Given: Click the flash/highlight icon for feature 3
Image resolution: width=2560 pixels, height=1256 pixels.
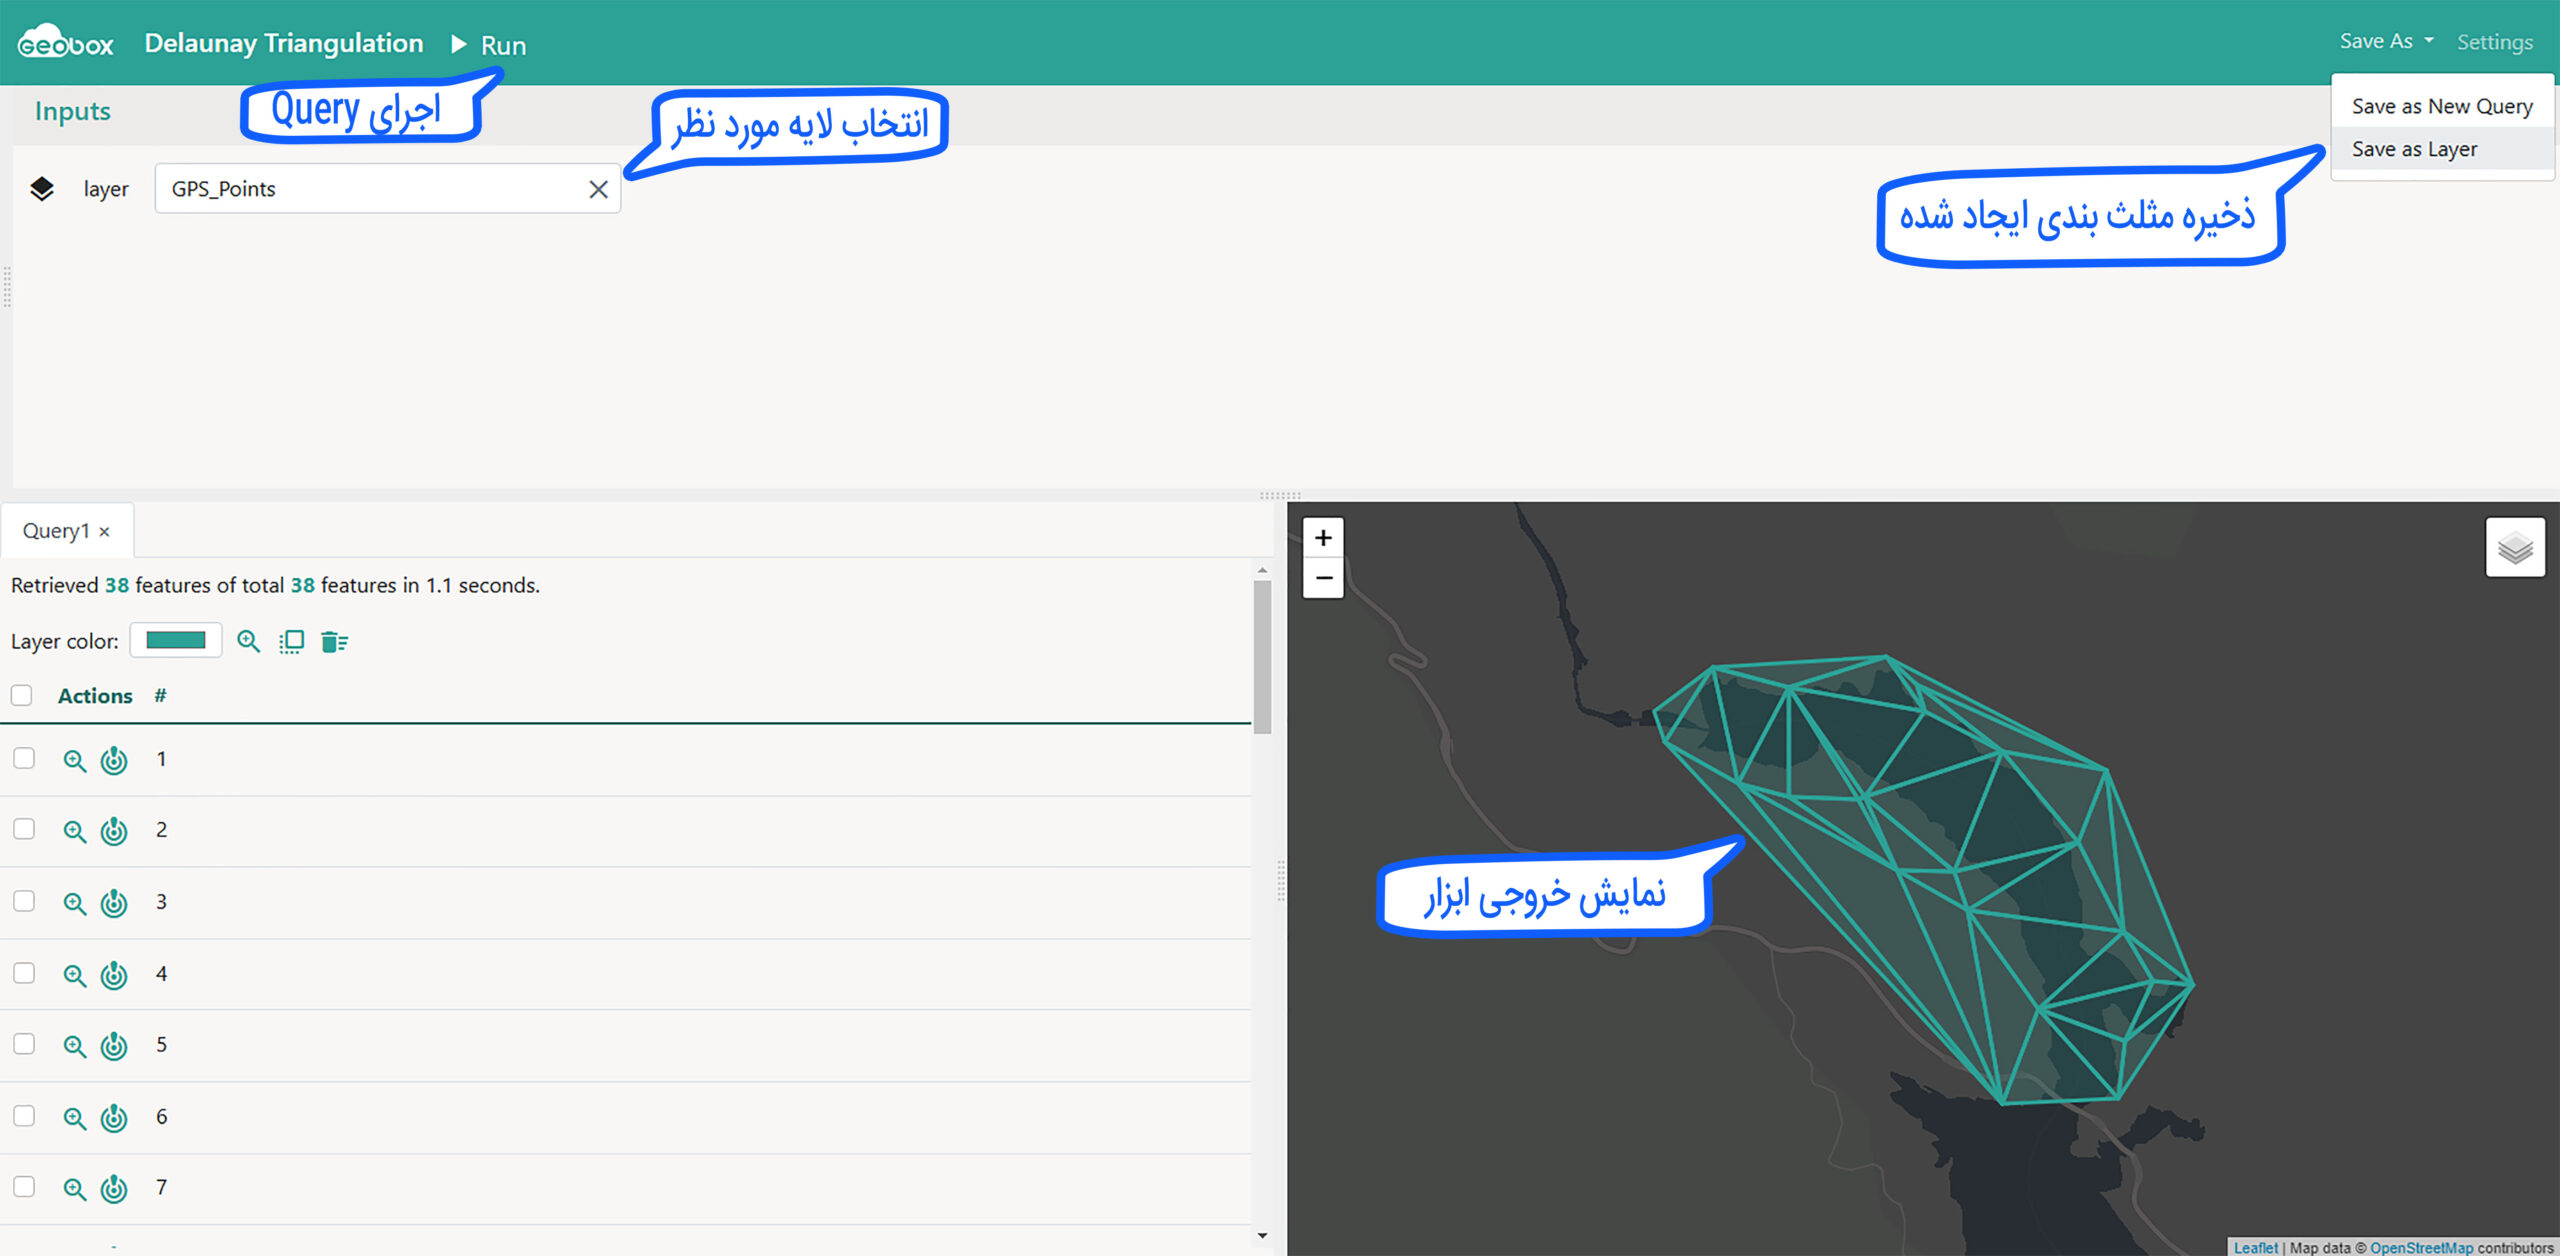Looking at the screenshot, I should click(x=114, y=903).
